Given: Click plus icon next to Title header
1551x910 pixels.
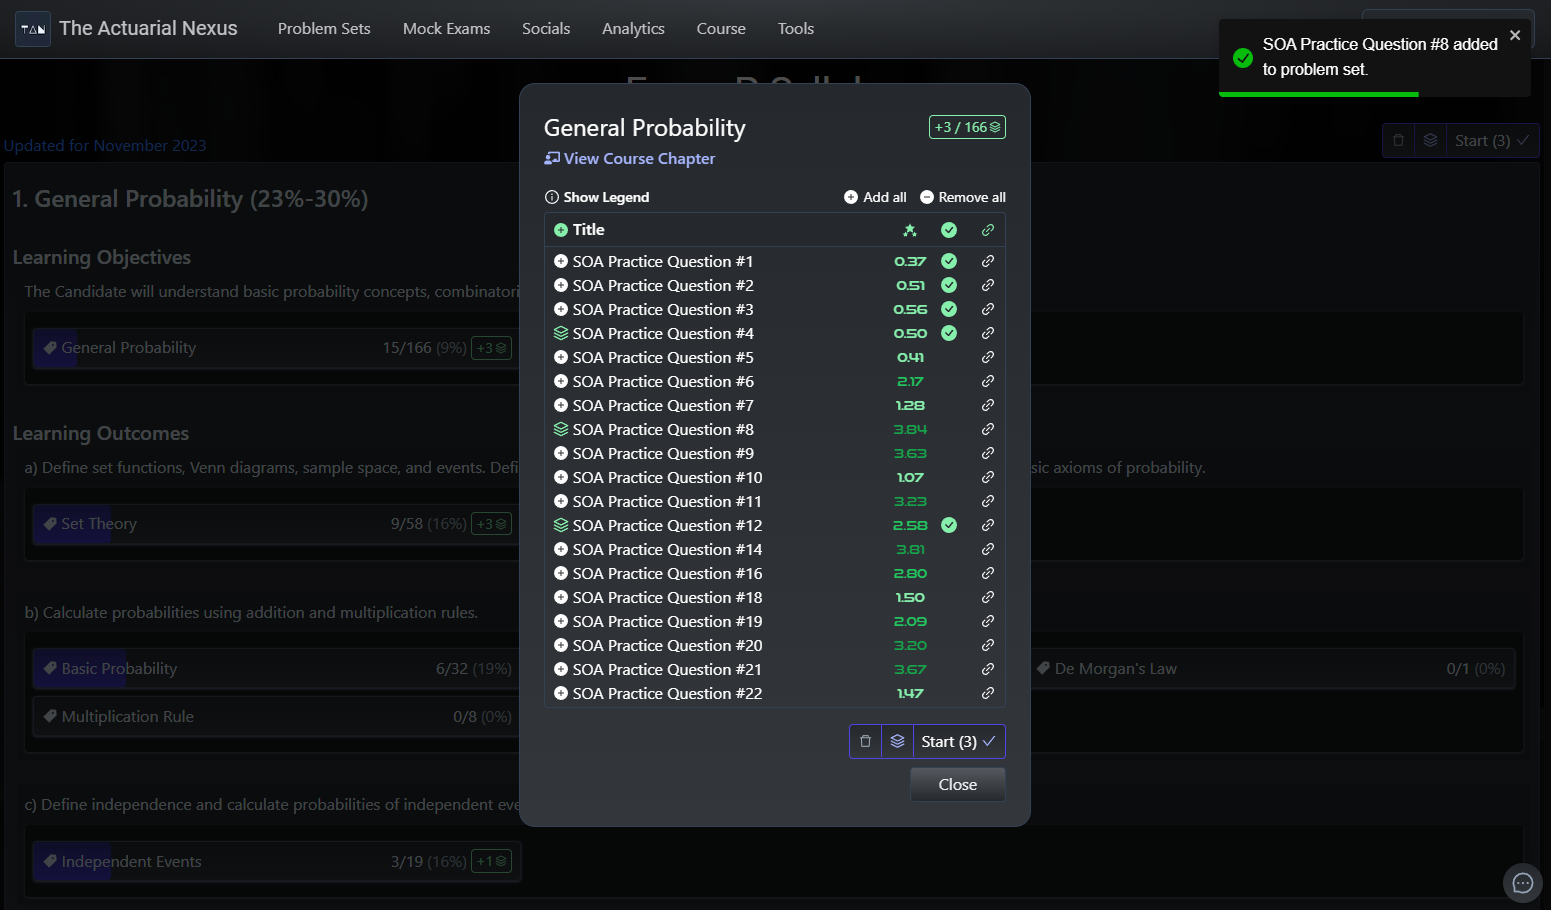Looking at the screenshot, I should pos(561,230).
